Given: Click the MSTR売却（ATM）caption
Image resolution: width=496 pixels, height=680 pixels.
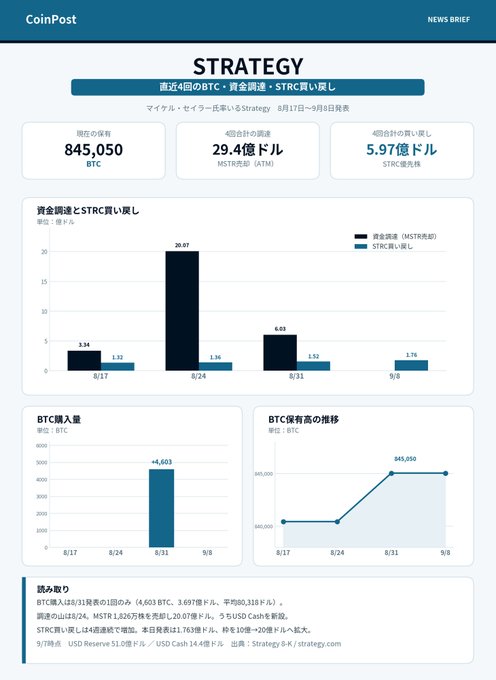Looking at the screenshot, I should pyautogui.click(x=248, y=164).
